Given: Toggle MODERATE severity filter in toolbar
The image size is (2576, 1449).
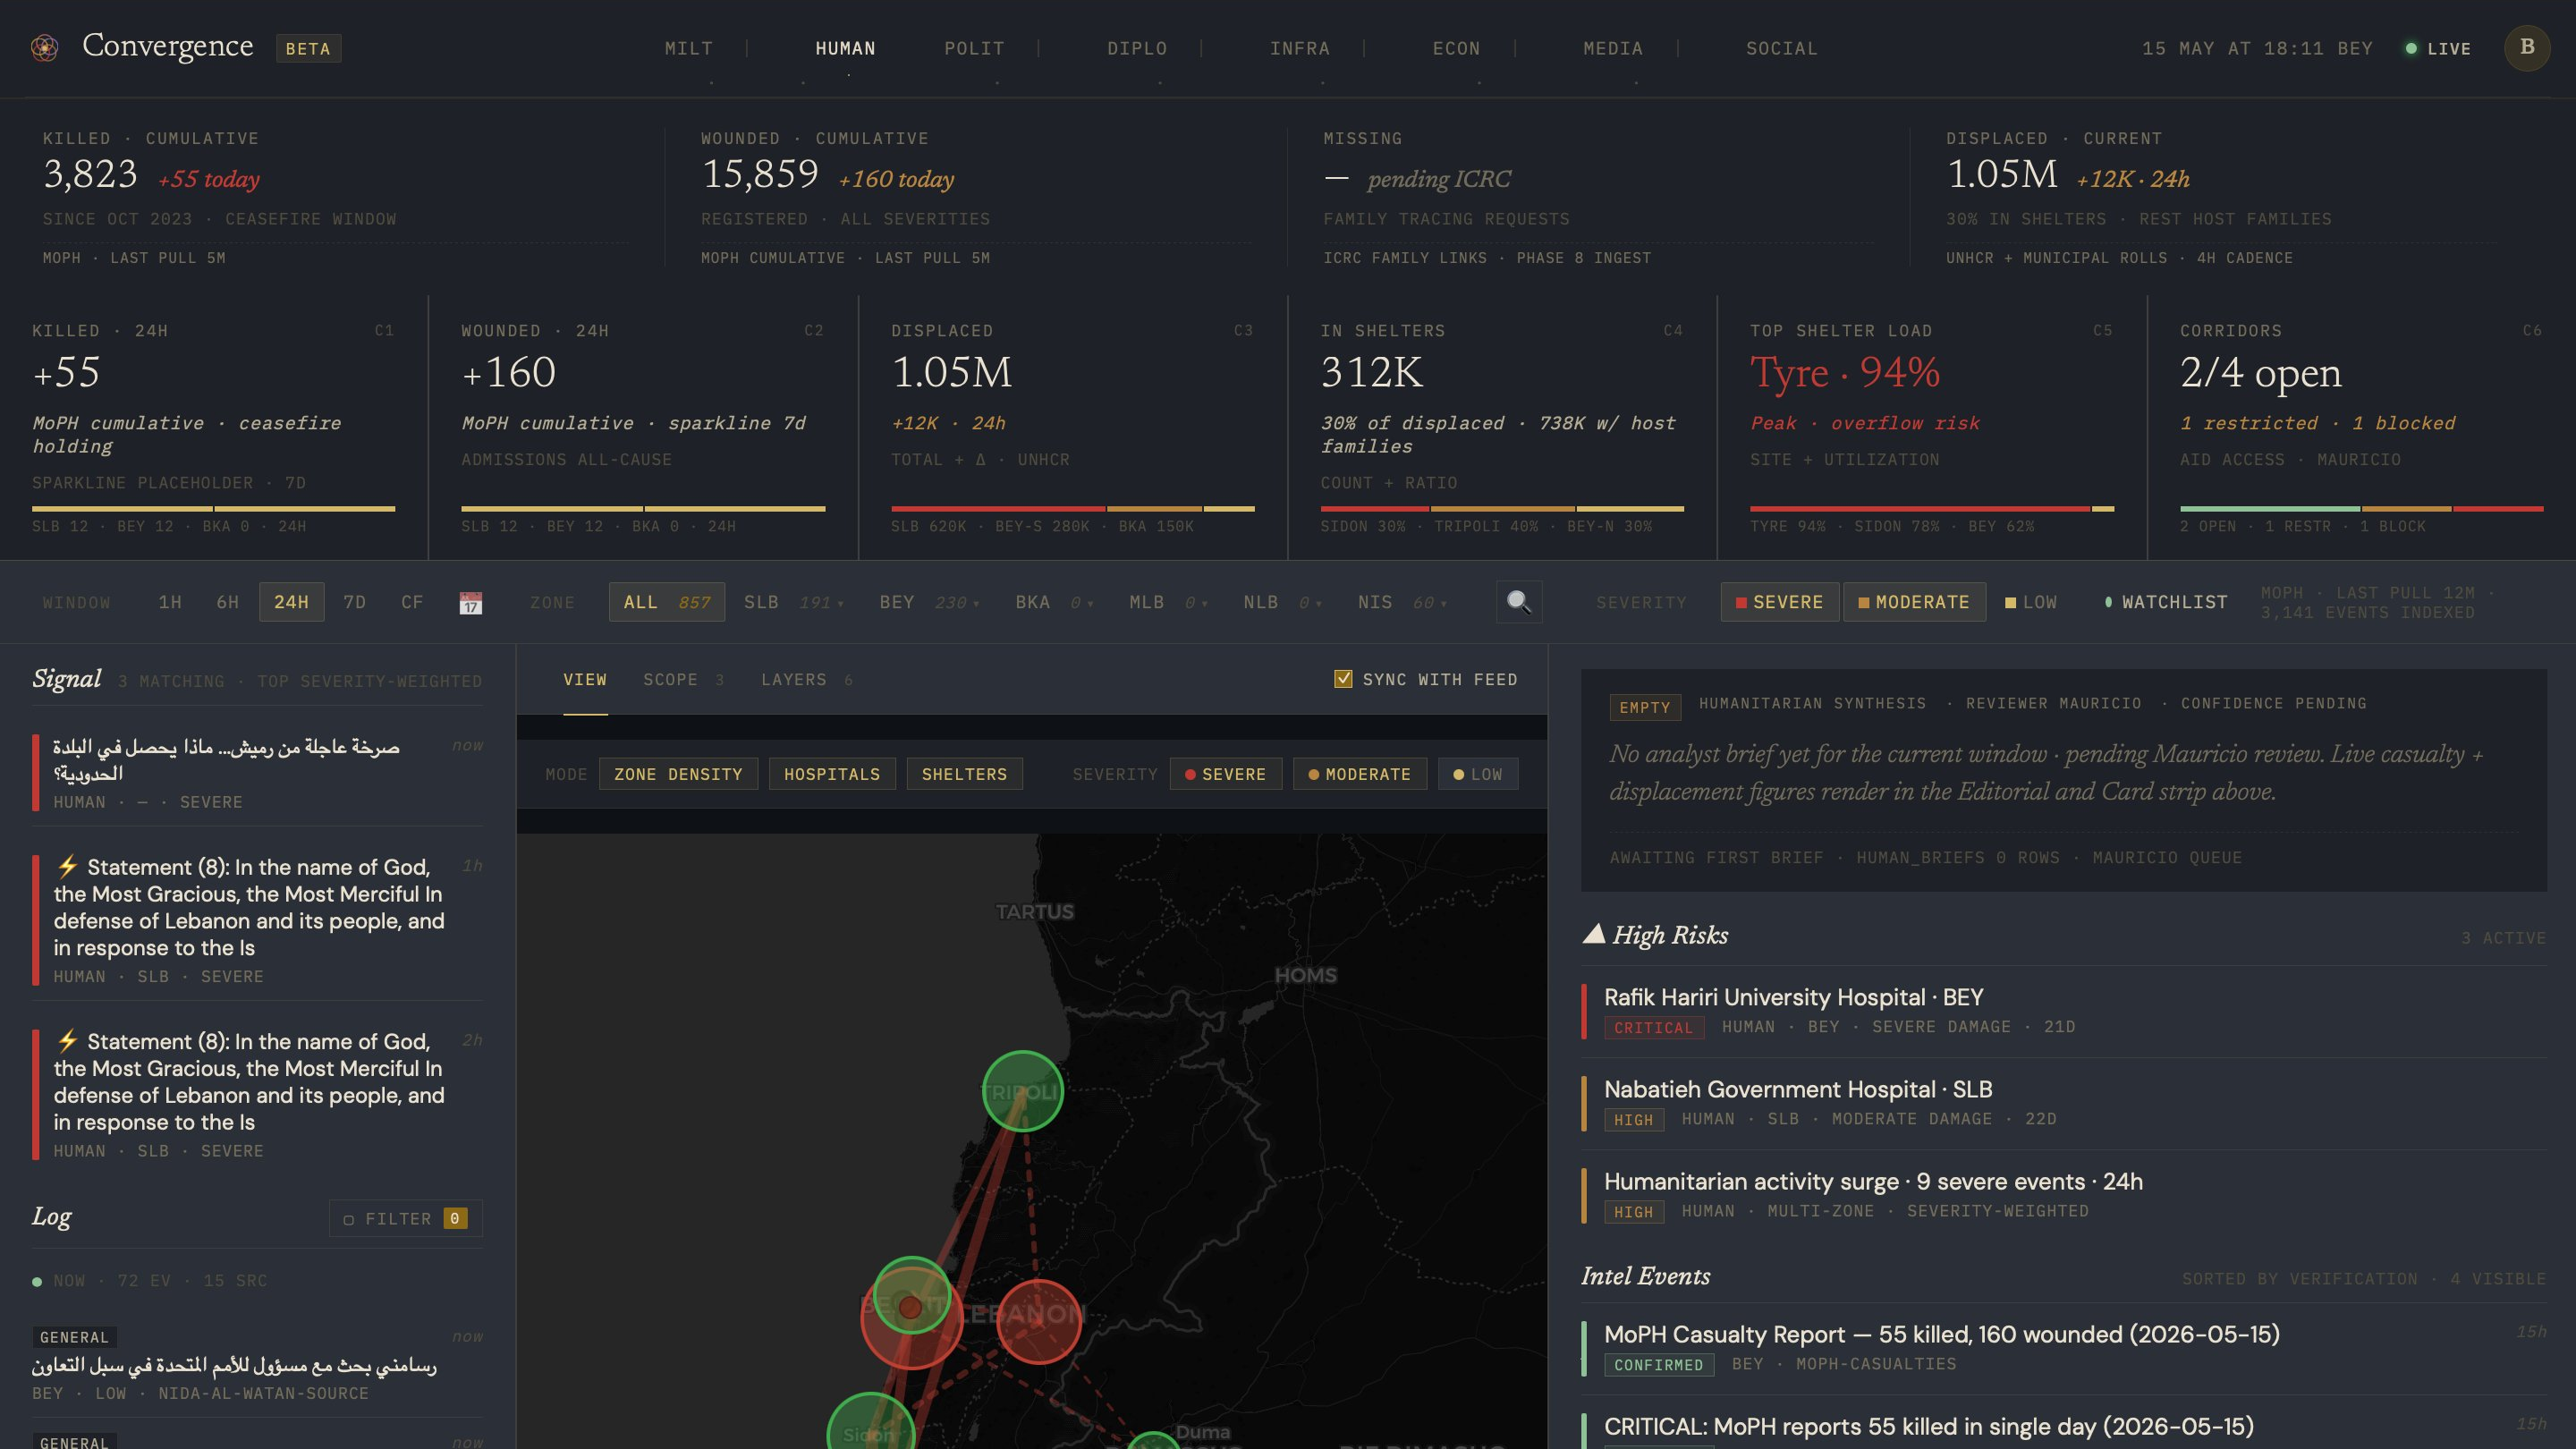Looking at the screenshot, I should point(1914,602).
